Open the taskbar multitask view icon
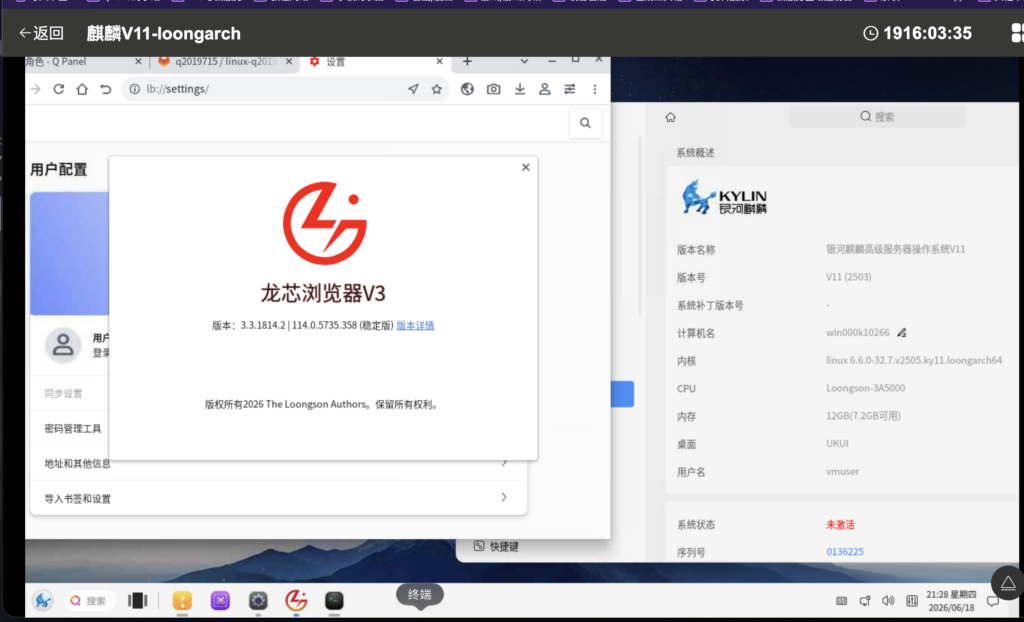Image resolution: width=1024 pixels, height=622 pixels. tap(138, 600)
